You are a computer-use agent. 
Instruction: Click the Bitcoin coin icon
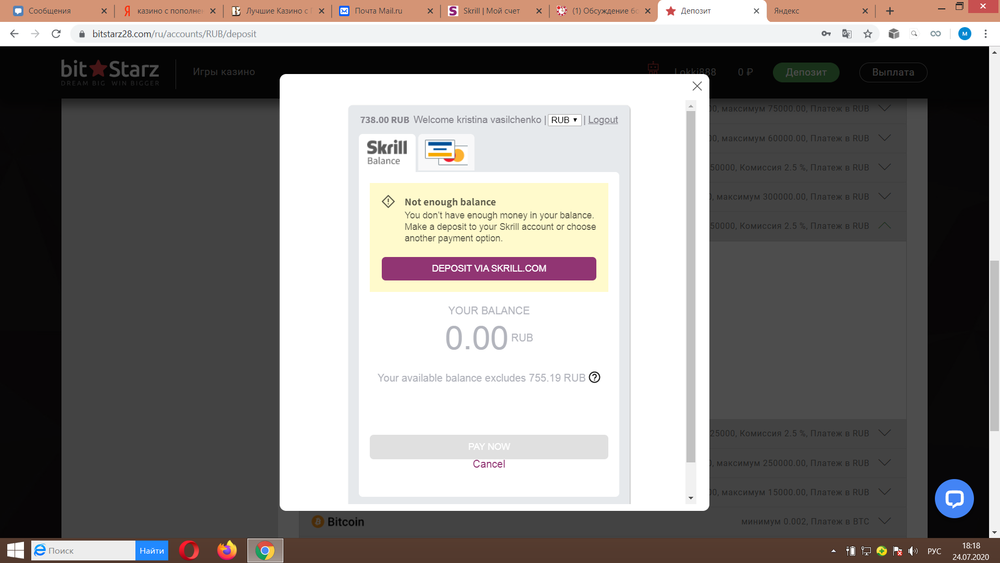pyautogui.click(x=318, y=522)
